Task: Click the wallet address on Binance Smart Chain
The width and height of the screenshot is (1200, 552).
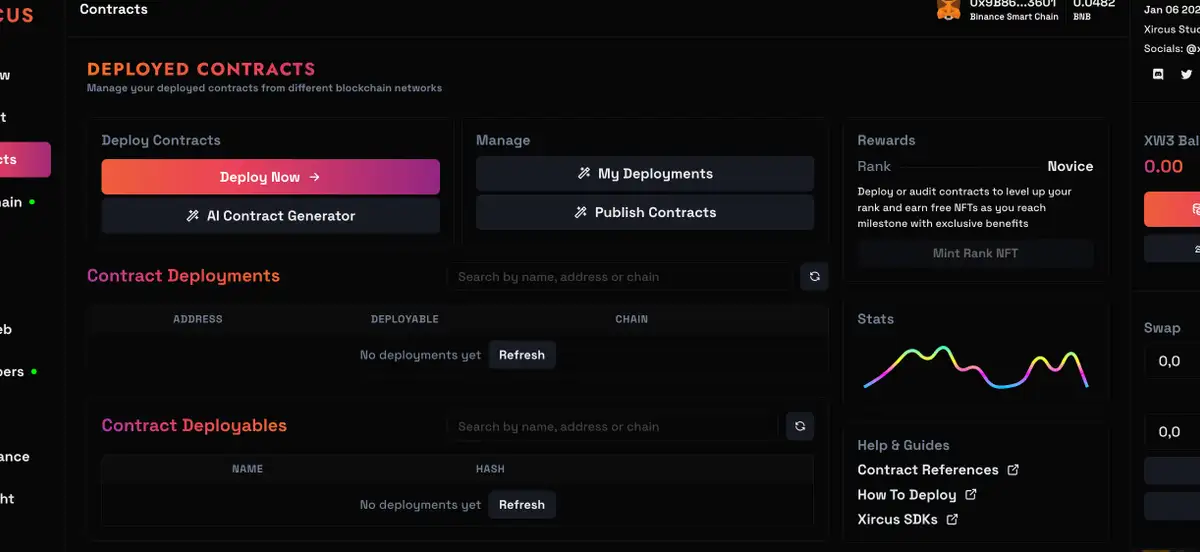Action: click(1013, 5)
